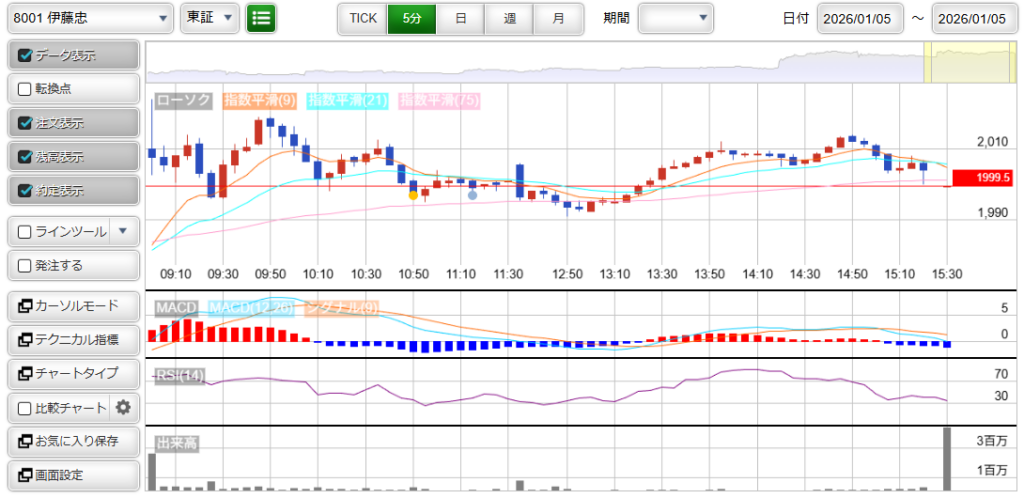Toggle the 発注する checkbox
1024x498 pixels.
26,265
